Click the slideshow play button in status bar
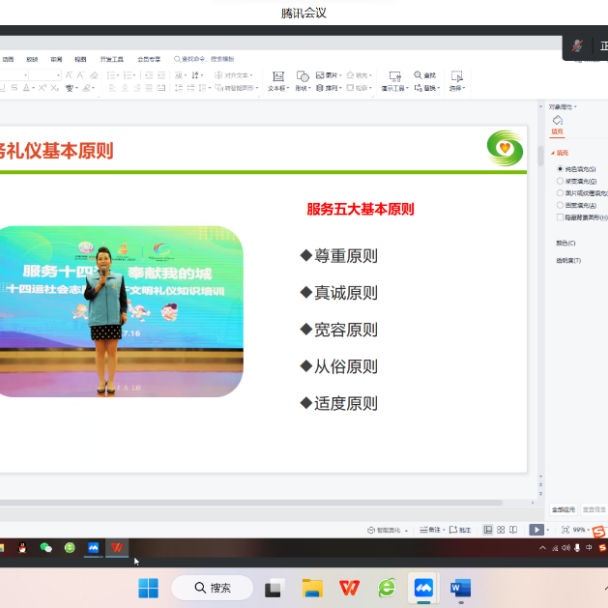This screenshot has width=608, height=608. pos(537,530)
